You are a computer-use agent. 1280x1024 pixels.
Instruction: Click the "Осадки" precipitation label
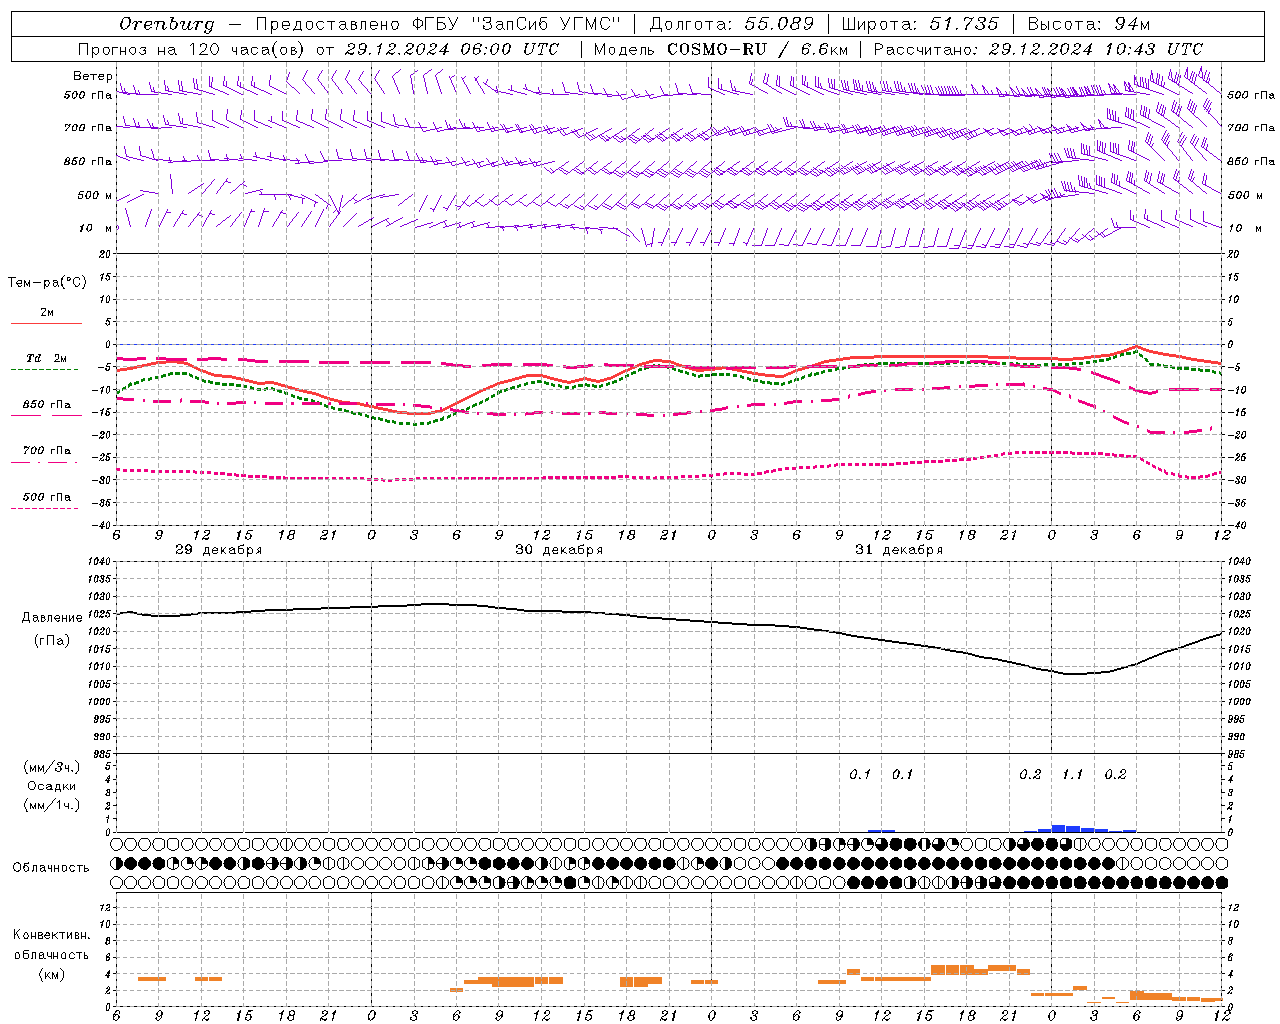51,786
